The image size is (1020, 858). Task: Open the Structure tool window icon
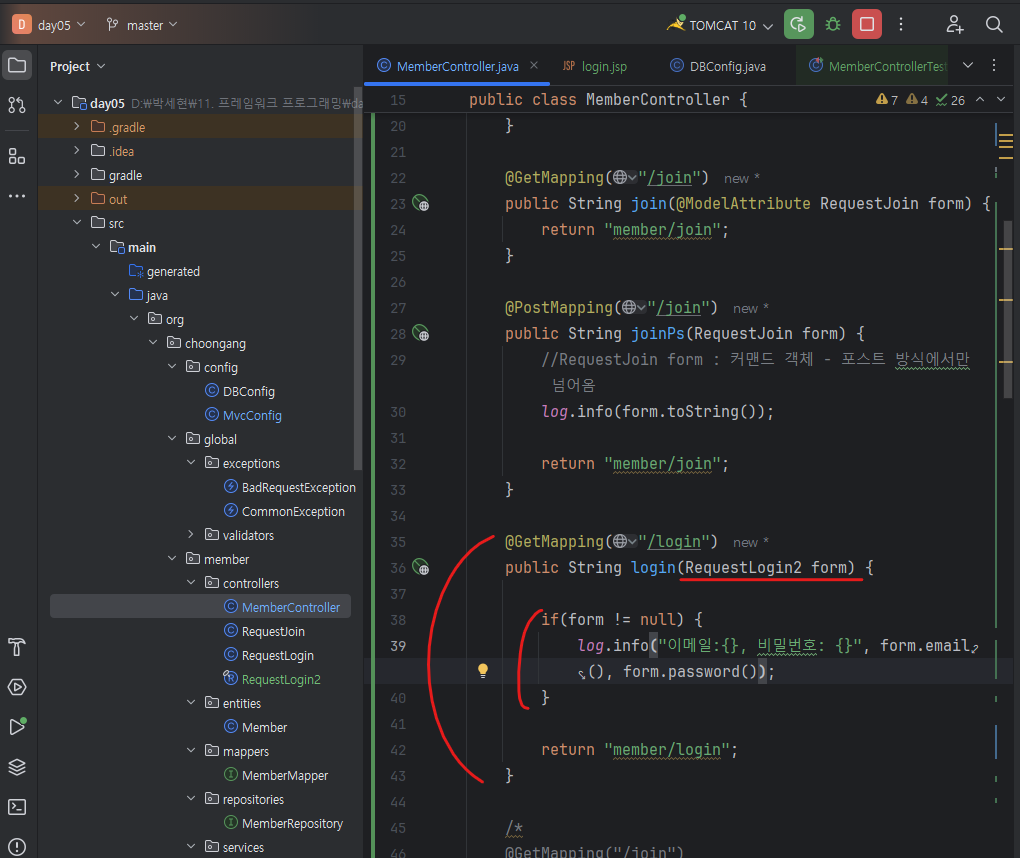(x=17, y=156)
